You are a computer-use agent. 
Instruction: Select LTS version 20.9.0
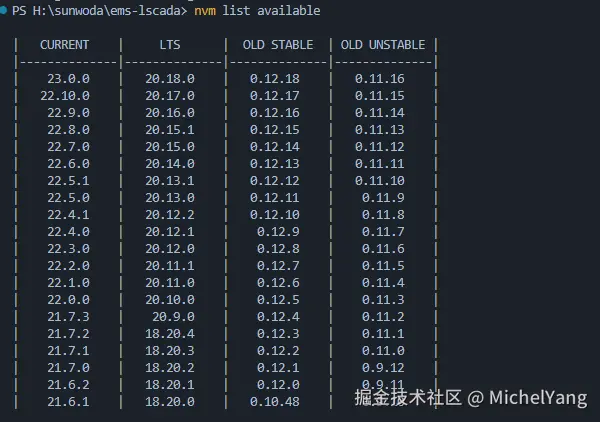170,316
